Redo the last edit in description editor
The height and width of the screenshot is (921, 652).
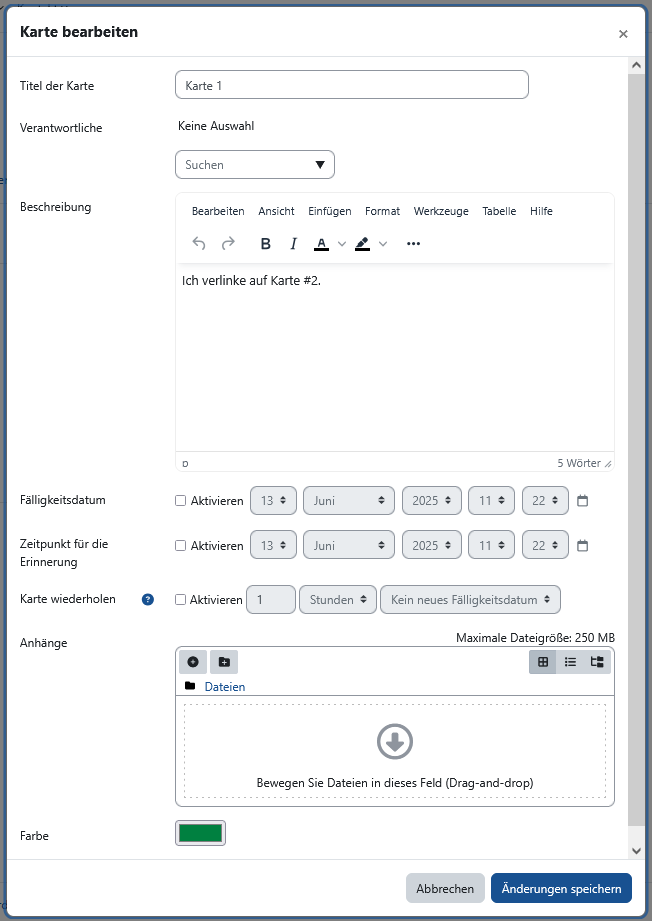pyautogui.click(x=228, y=243)
